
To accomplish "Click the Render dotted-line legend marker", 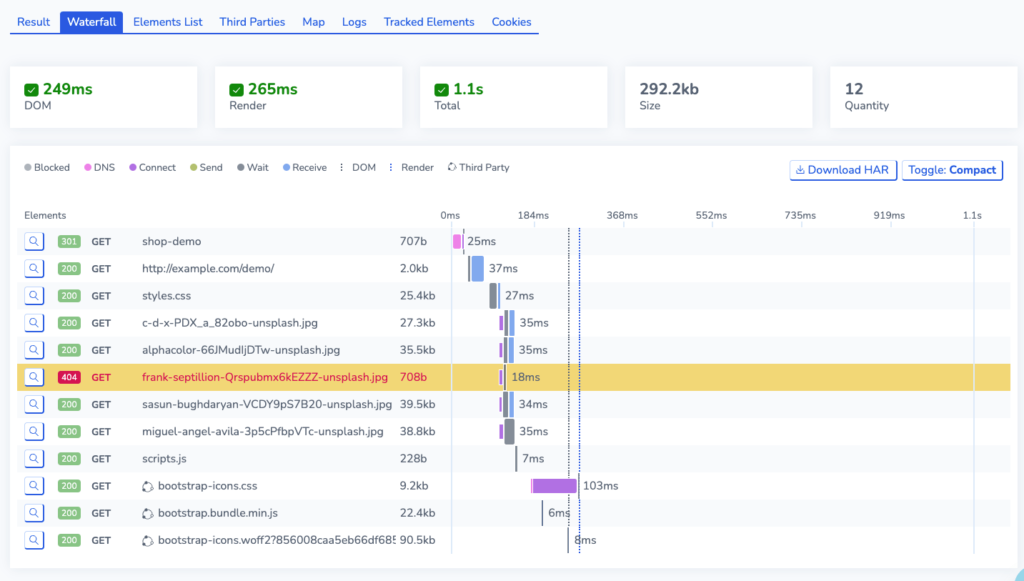I will tap(391, 167).
